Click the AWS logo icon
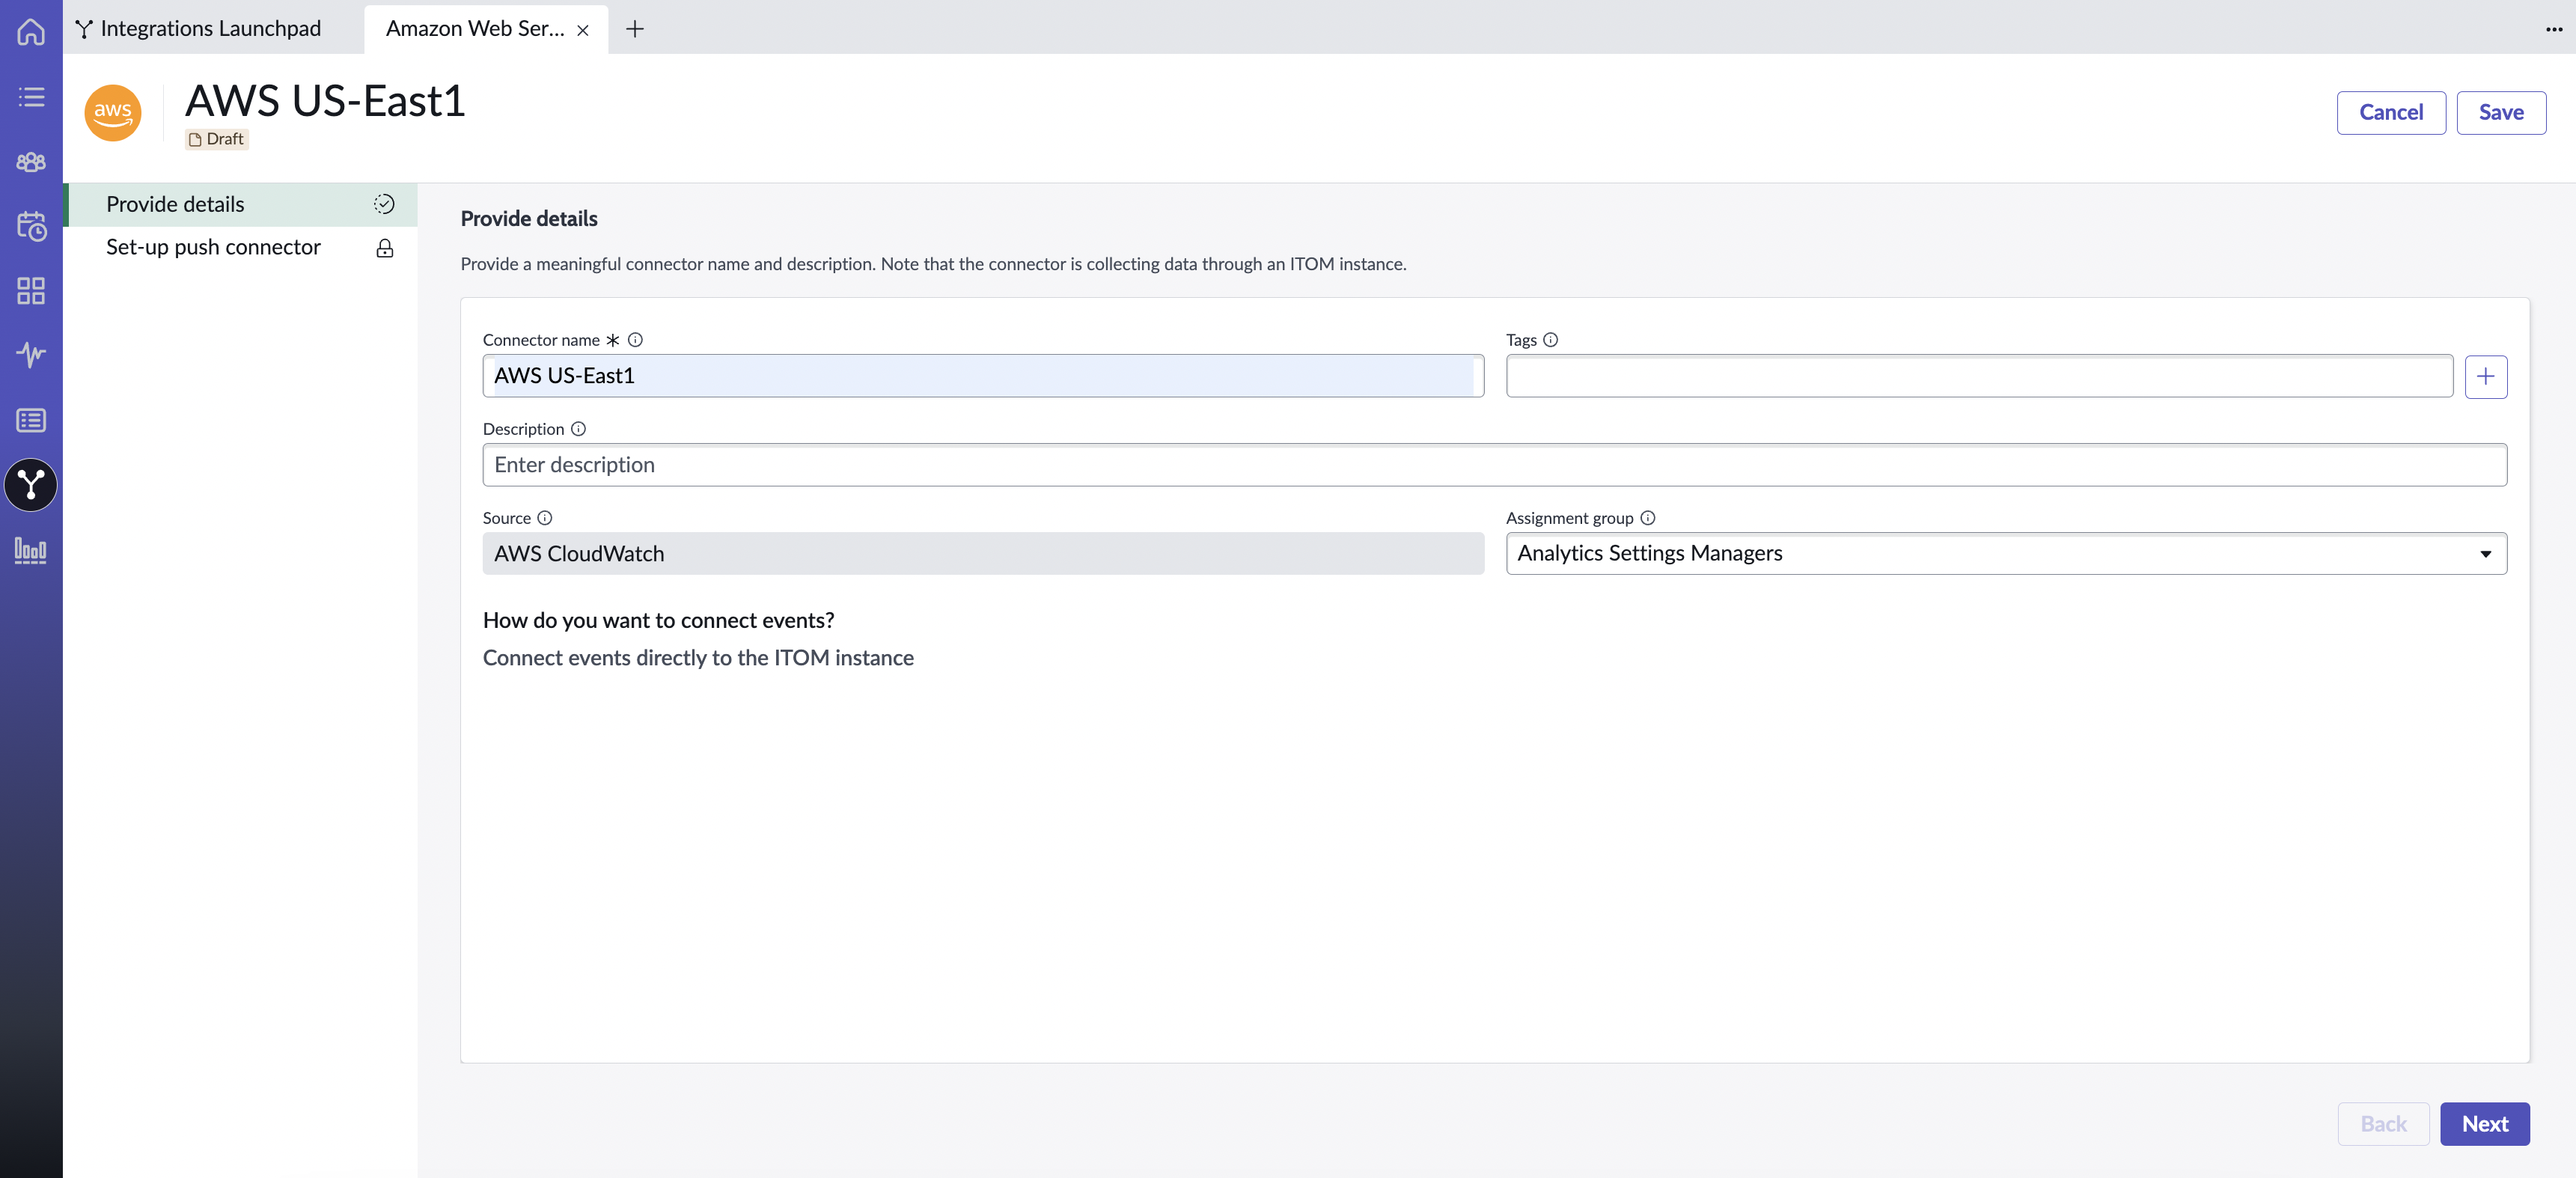Viewport: 2576px width, 1178px height. [x=113, y=113]
